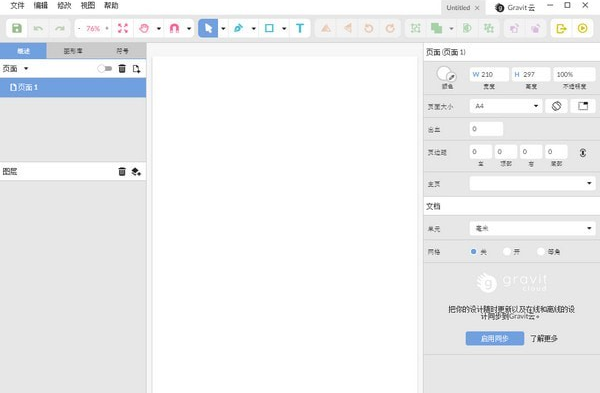The width and height of the screenshot is (600, 393).
Task: Click the flip horizontal triangle icon
Action: pos(348,28)
